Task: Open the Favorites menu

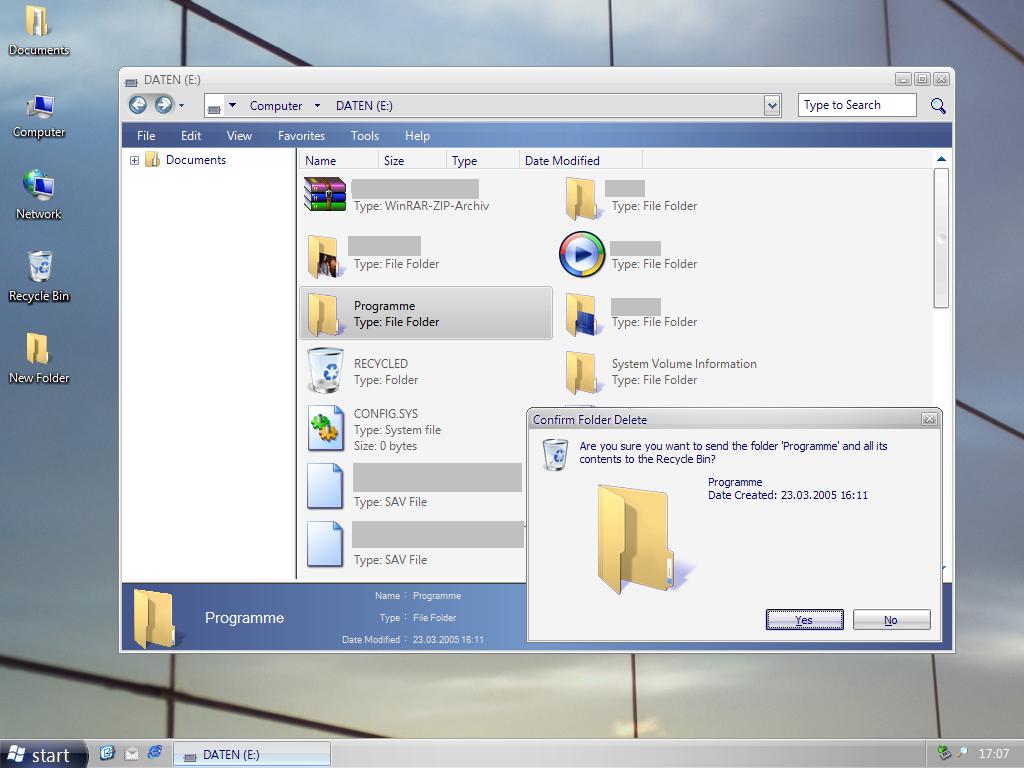Action: point(301,136)
